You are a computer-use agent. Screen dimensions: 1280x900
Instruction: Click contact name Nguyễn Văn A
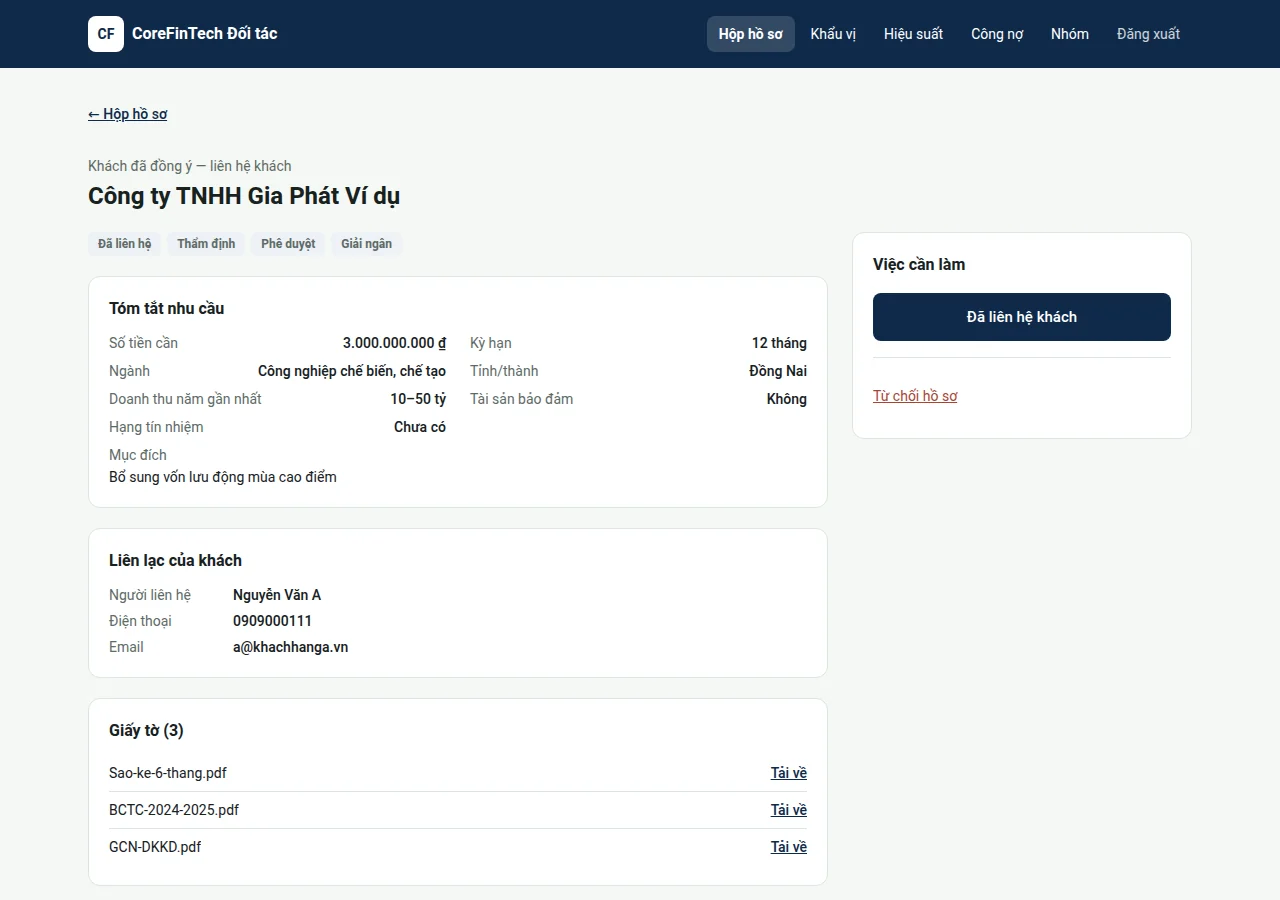pos(277,595)
